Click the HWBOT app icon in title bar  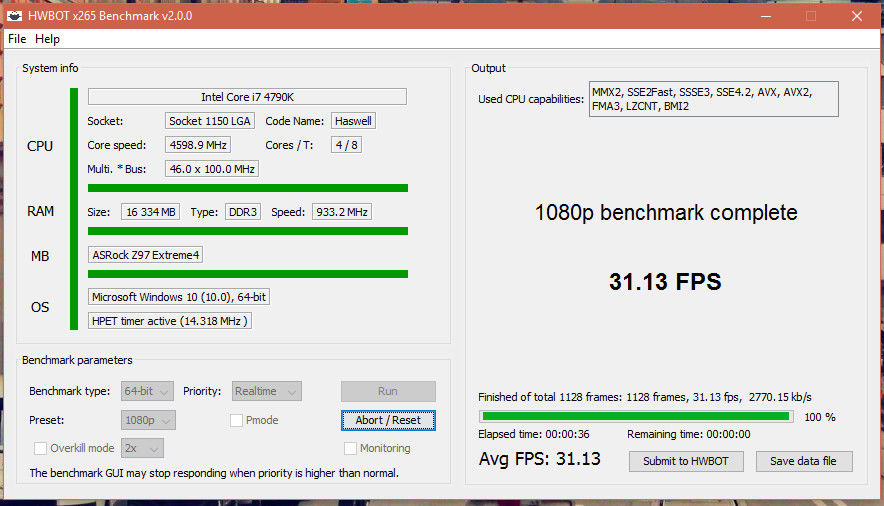14,16
